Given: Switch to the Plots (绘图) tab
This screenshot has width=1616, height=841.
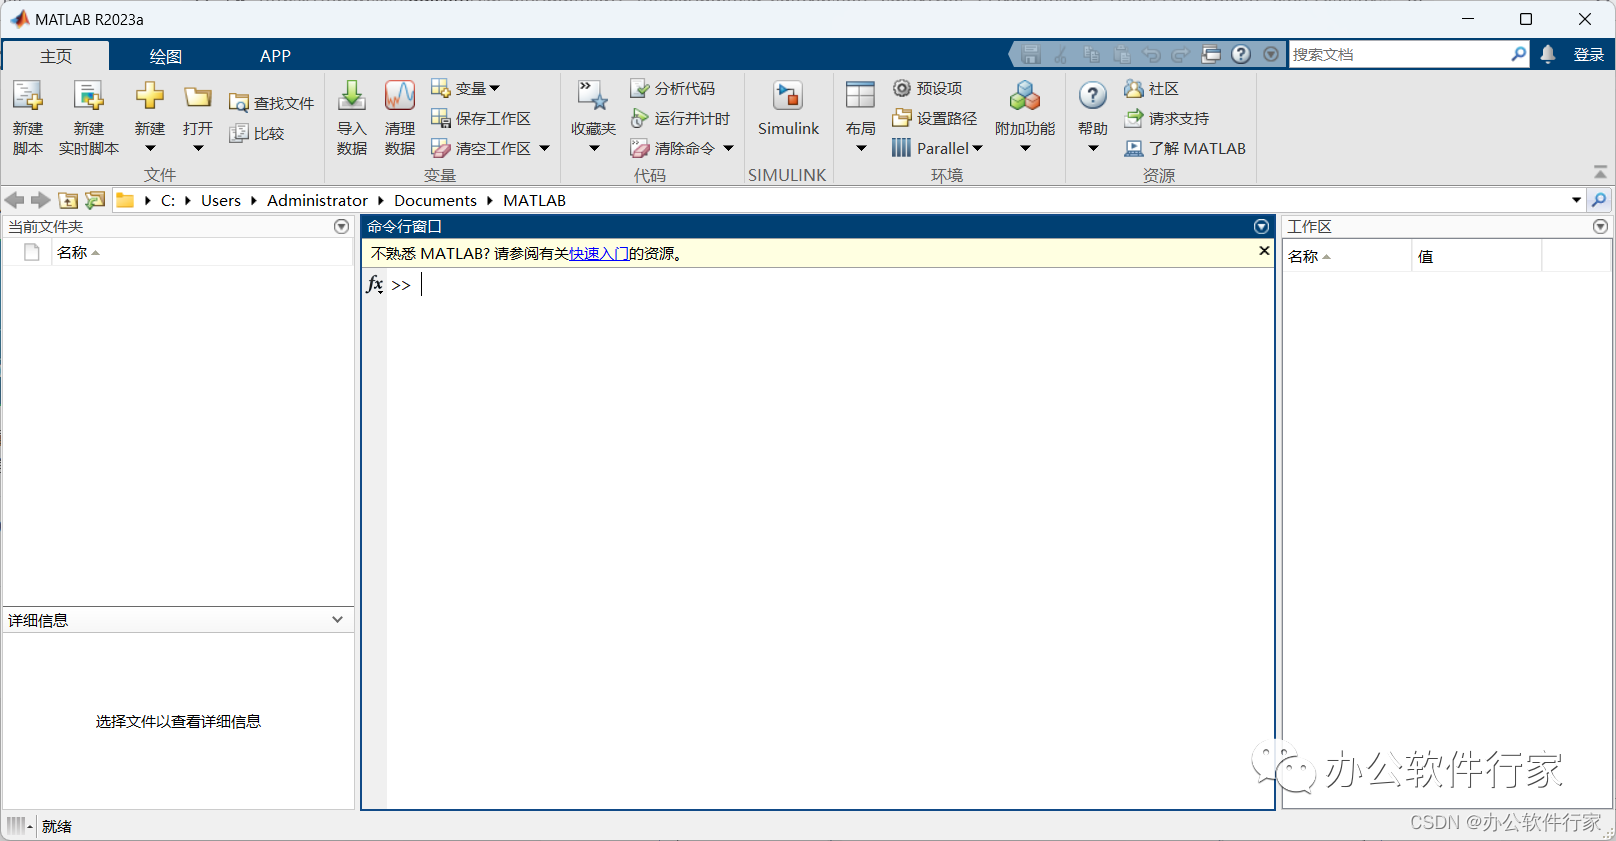Looking at the screenshot, I should tap(166, 56).
